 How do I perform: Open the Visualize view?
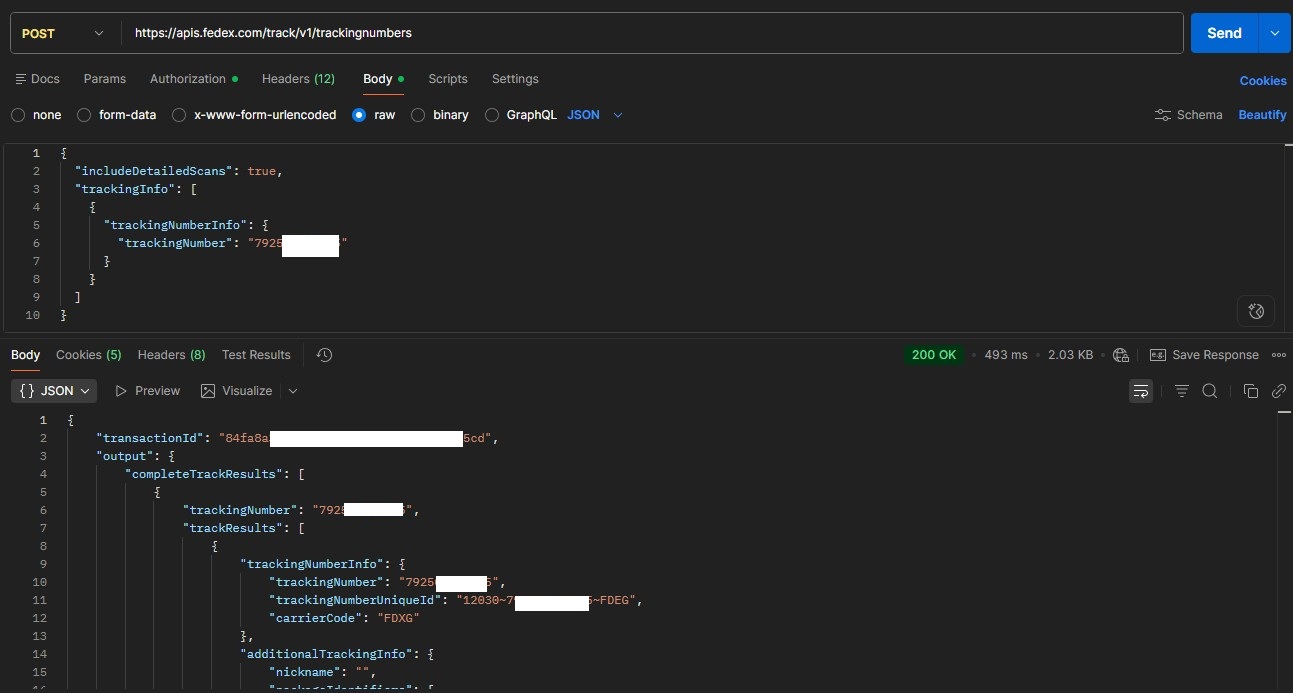(237, 391)
